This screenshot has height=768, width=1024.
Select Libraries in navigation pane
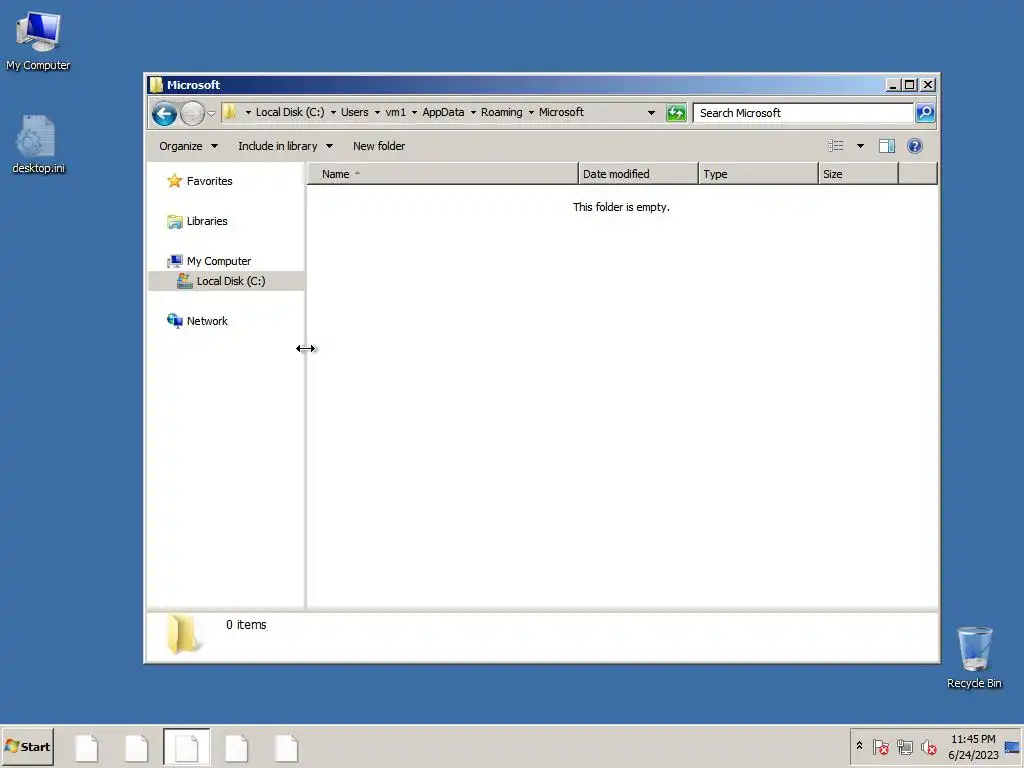pos(207,221)
